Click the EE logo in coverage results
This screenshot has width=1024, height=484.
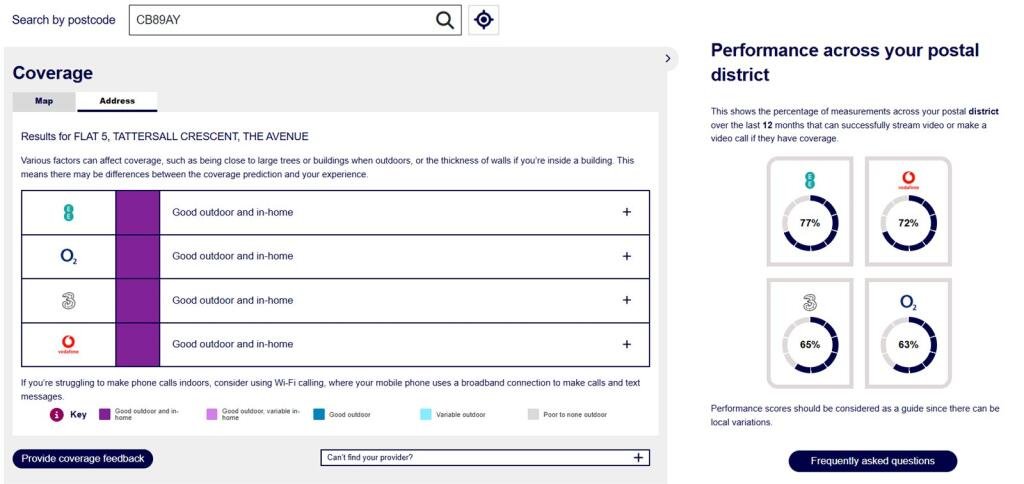(68, 212)
